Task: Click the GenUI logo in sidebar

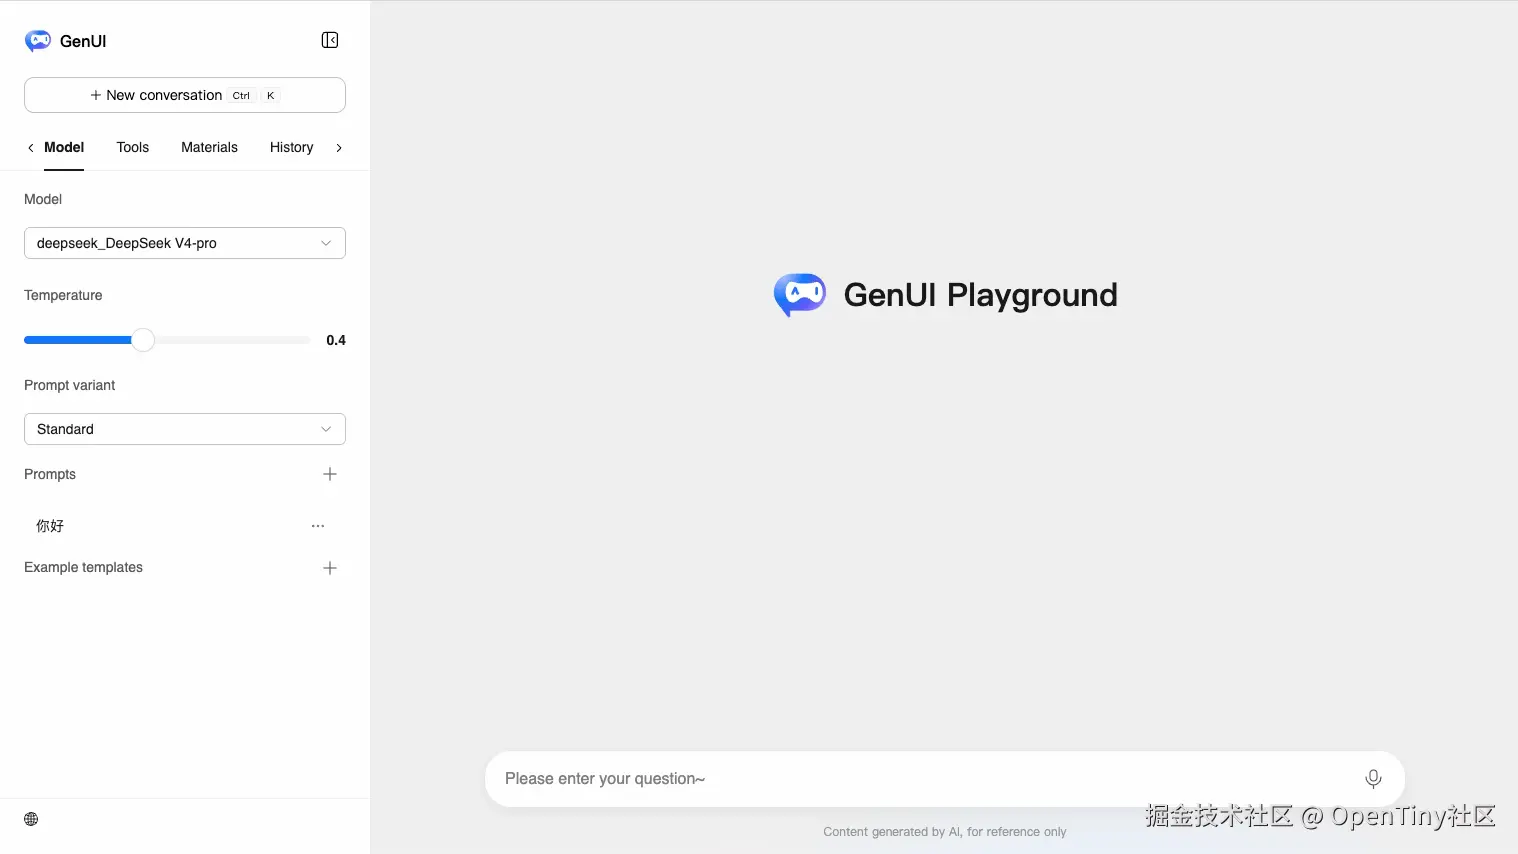Action: [x=38, y=41]
